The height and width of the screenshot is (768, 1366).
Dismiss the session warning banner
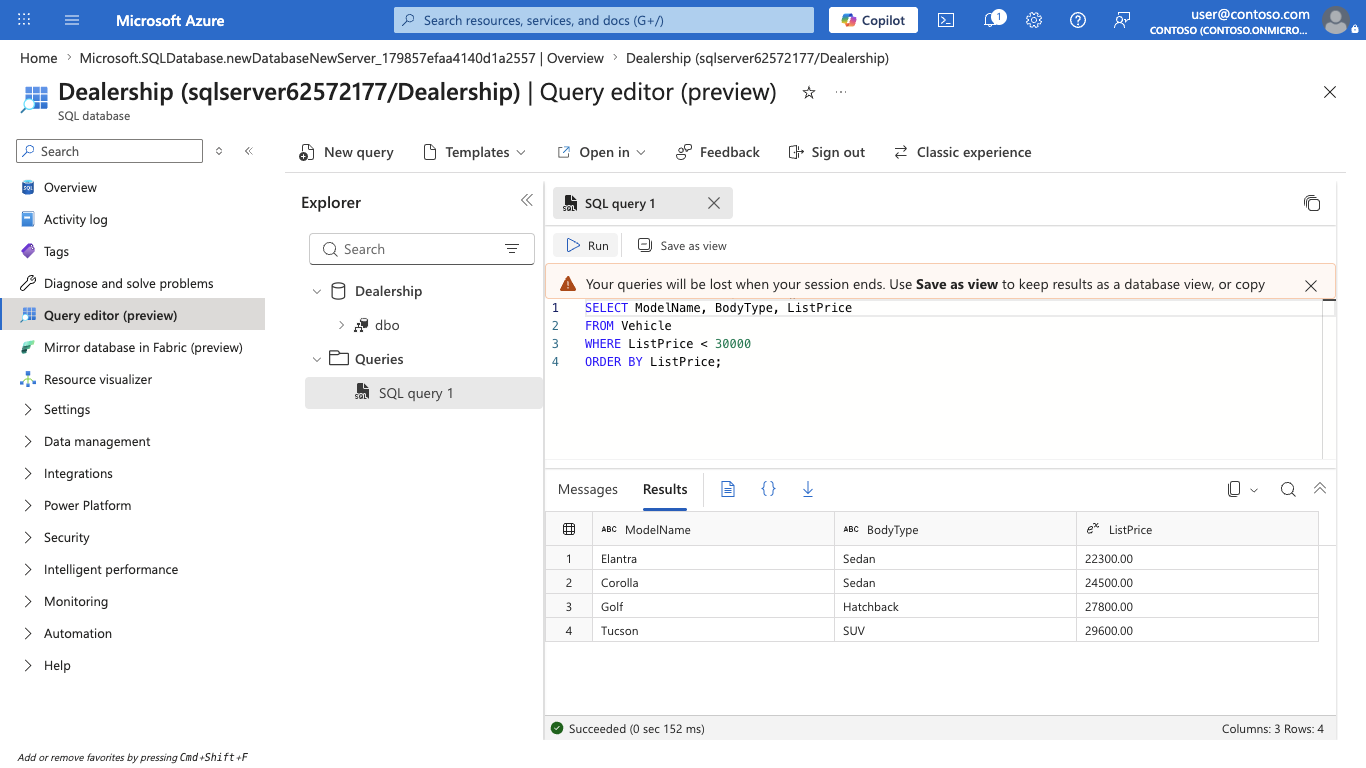point(1311,285)
